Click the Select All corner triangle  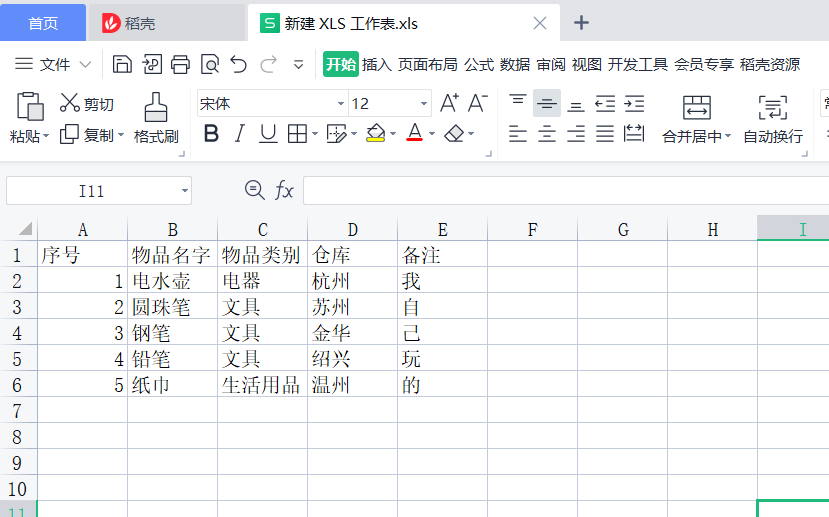(25, 228)
